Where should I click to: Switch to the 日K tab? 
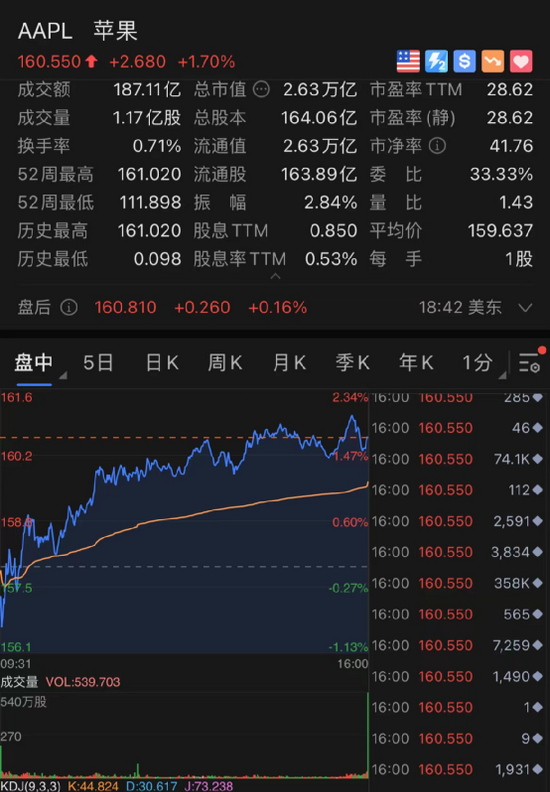pyautogui.click(x=162, y=363)
